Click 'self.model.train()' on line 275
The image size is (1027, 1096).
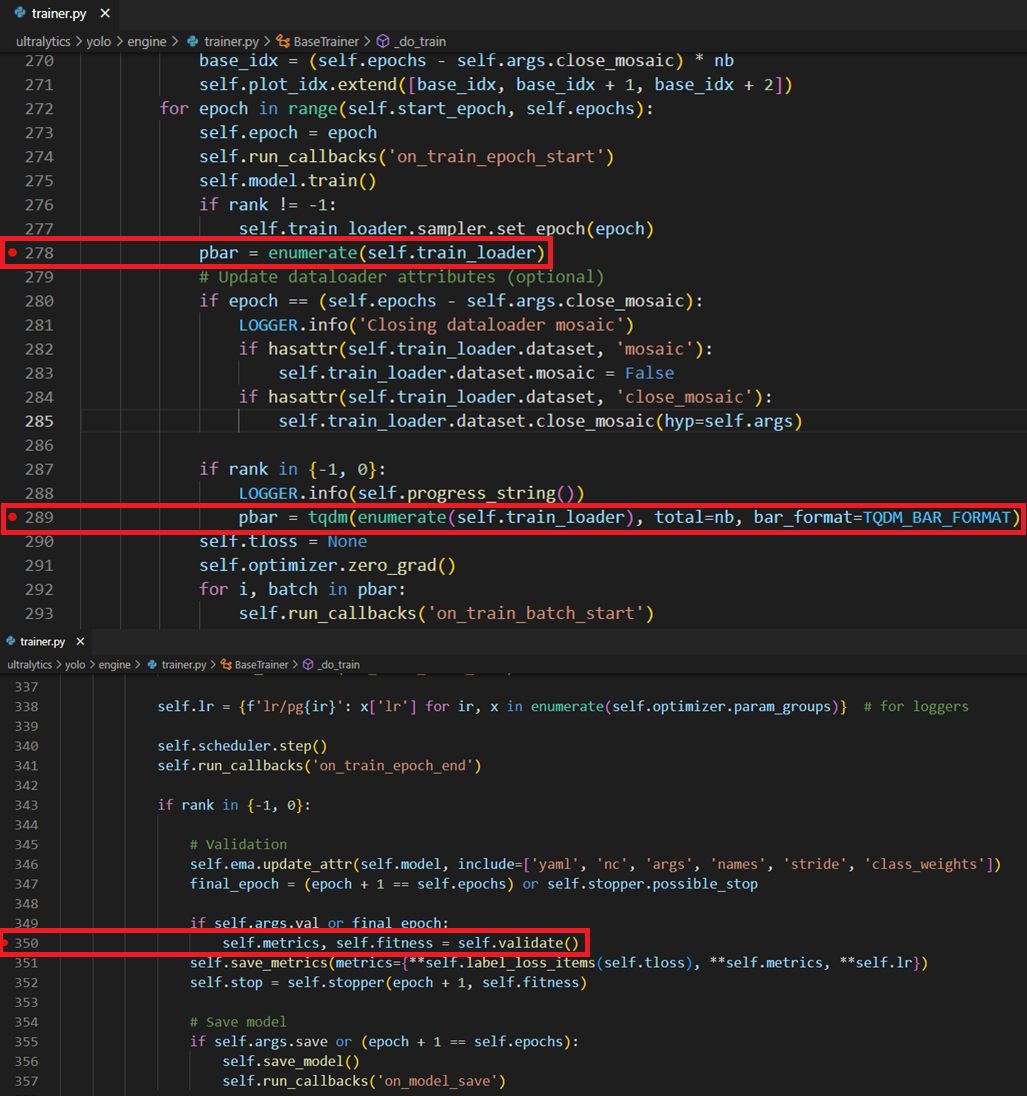pyautogui.click(x=288, y=181)
